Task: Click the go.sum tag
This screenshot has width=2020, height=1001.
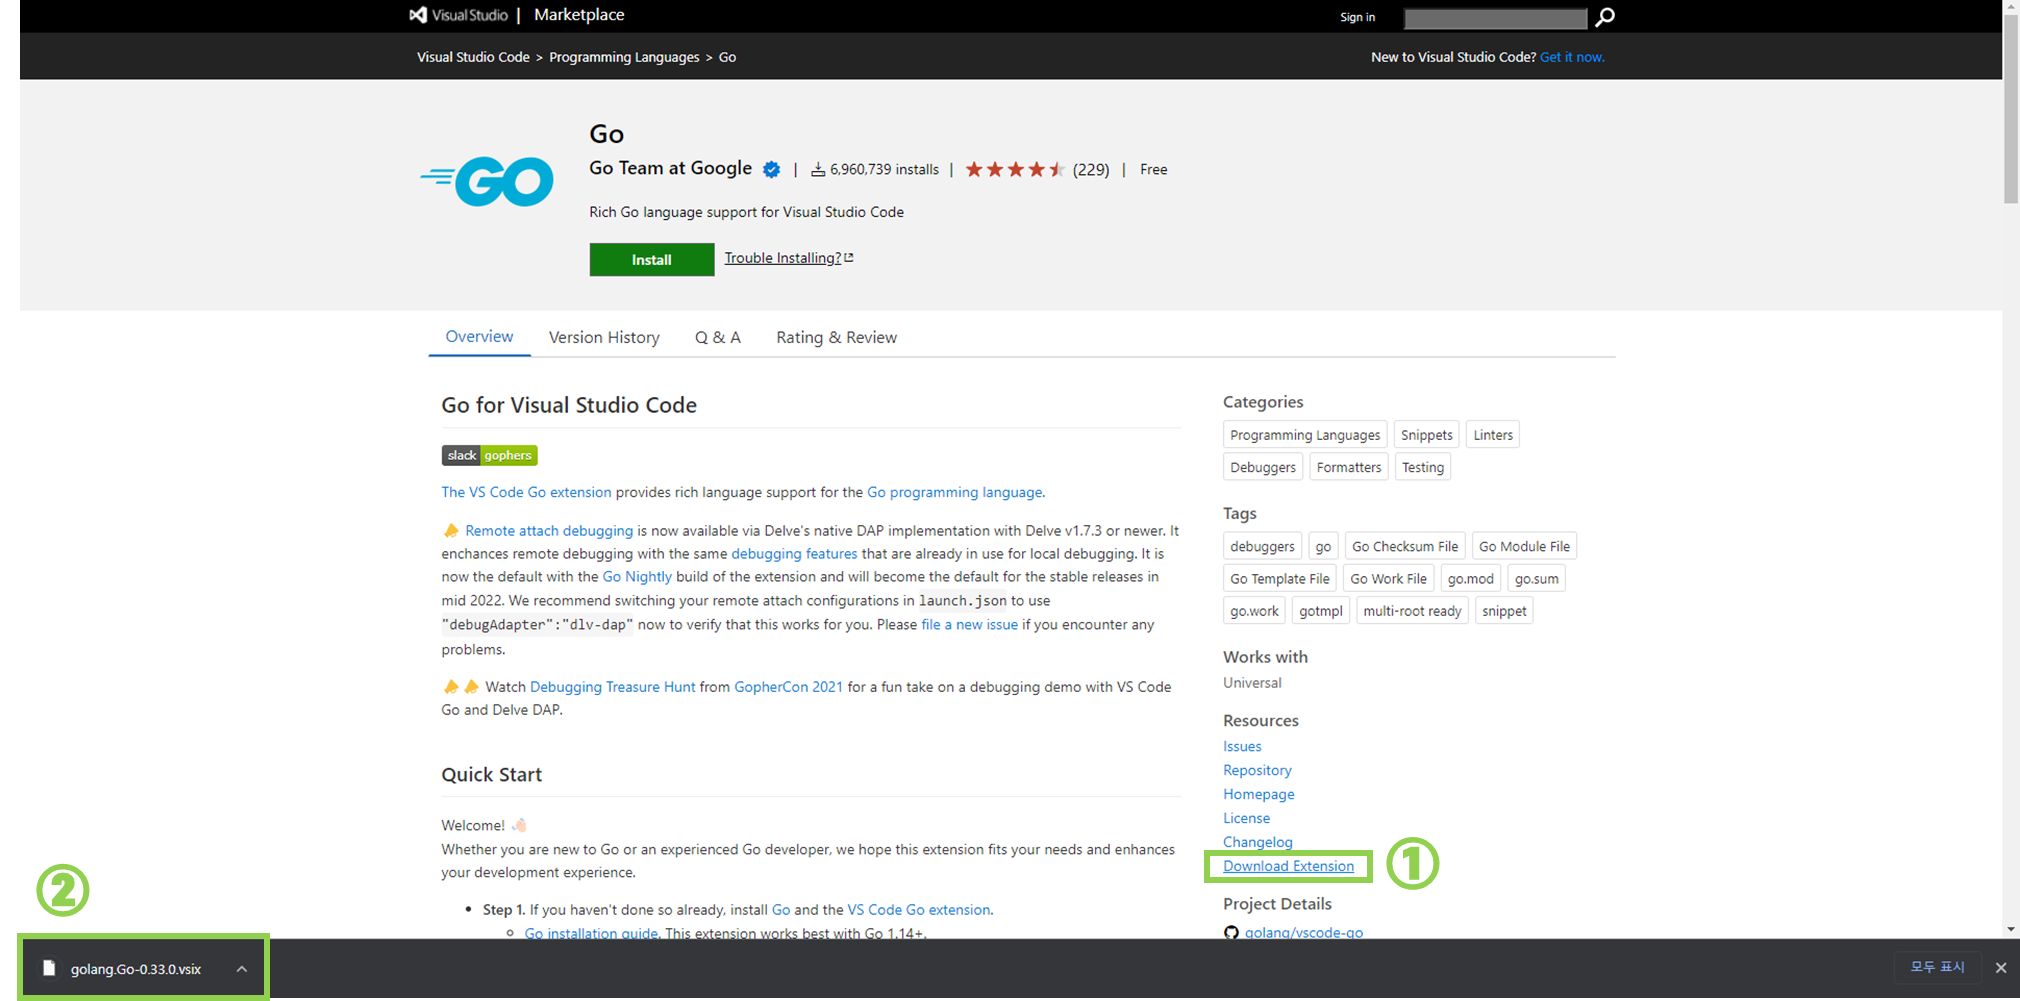Action: coord(1537,578)
